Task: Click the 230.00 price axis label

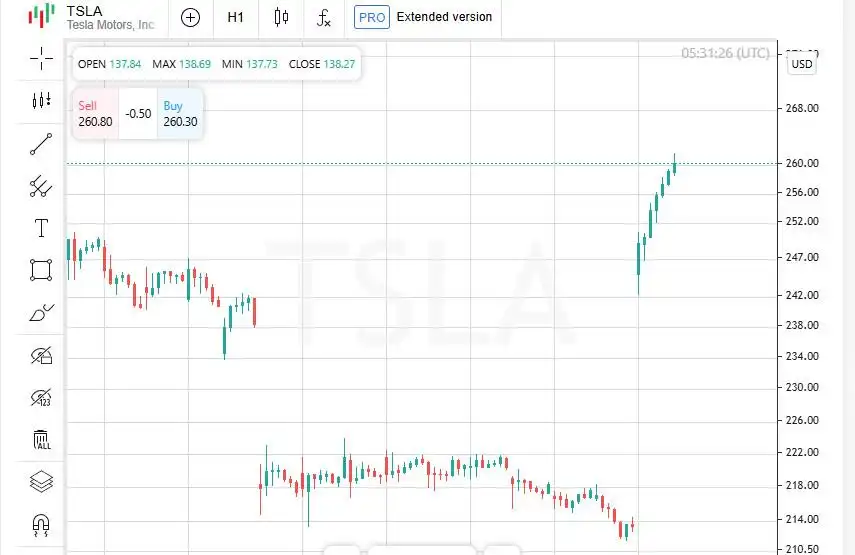Action: click(x=802, y=387)
